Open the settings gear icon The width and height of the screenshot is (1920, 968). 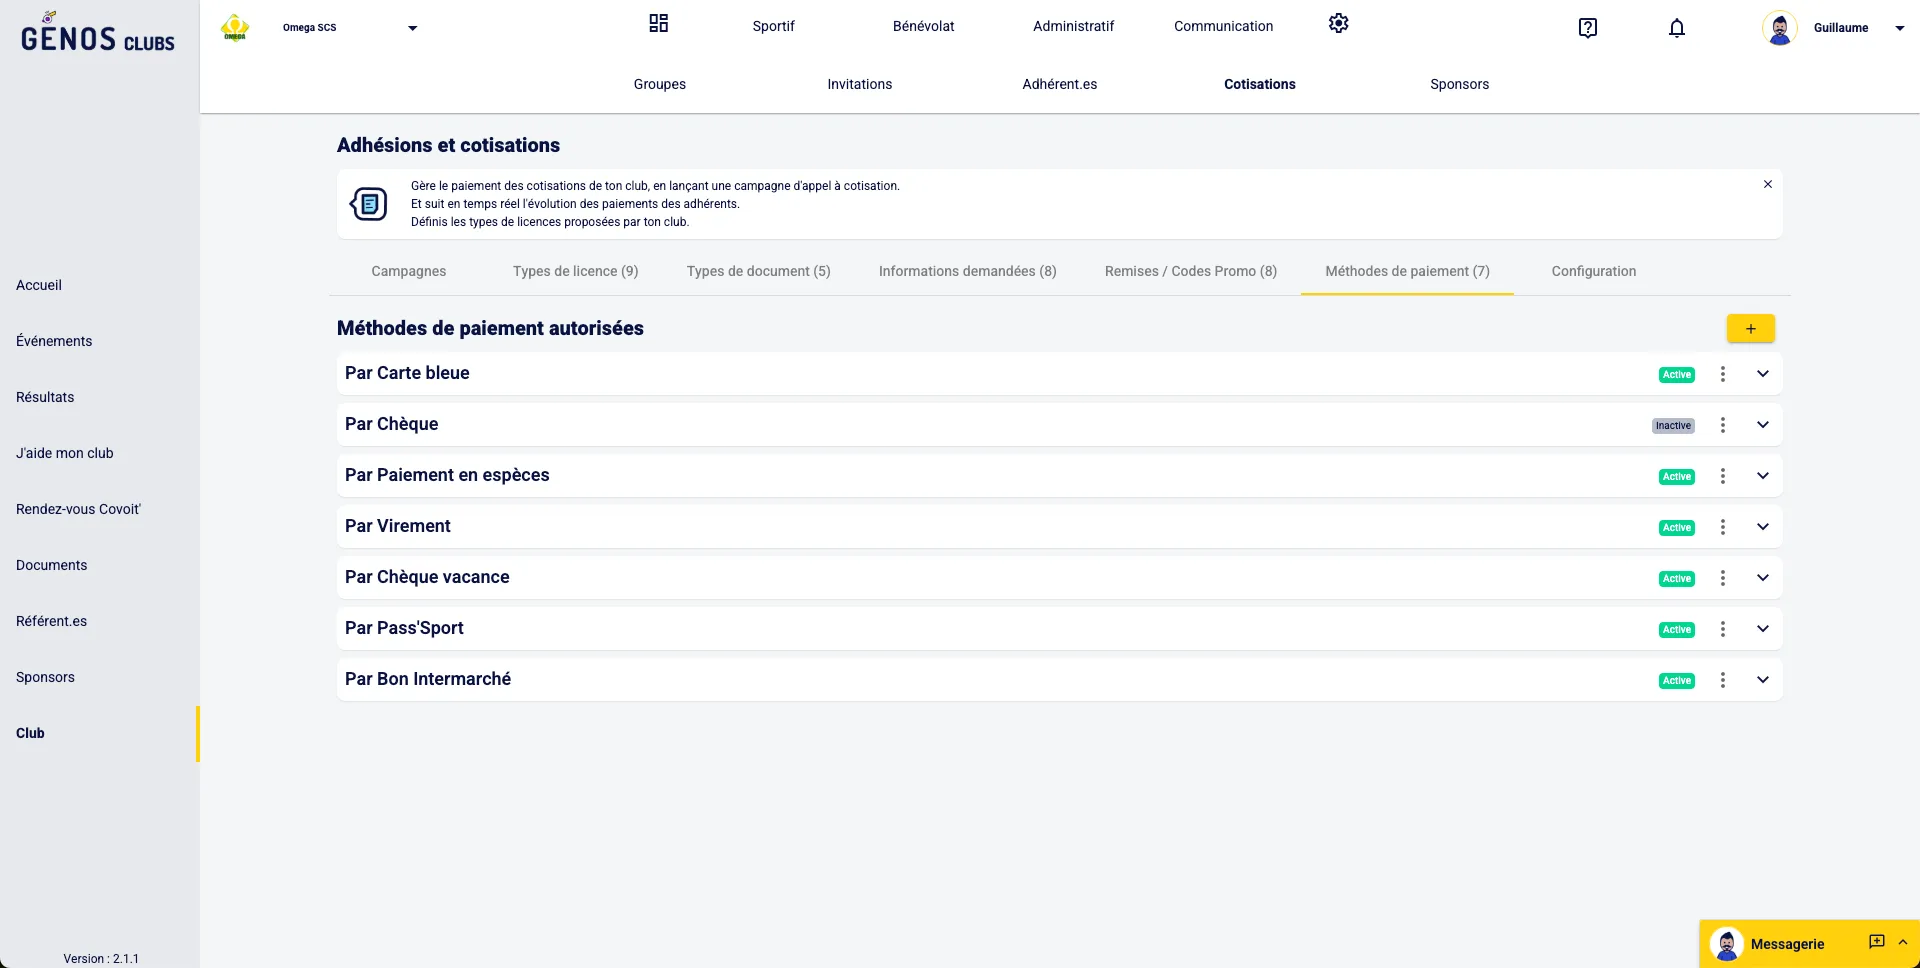tap(1338, 24)
